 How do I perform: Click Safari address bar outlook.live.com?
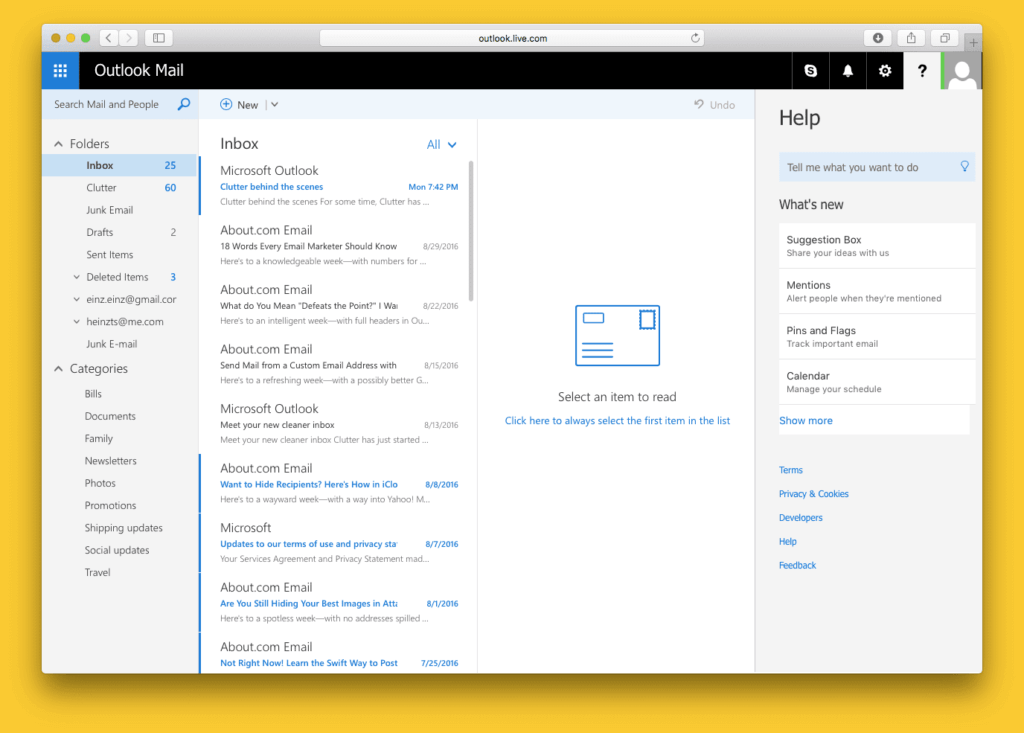[x=512, y=38]
